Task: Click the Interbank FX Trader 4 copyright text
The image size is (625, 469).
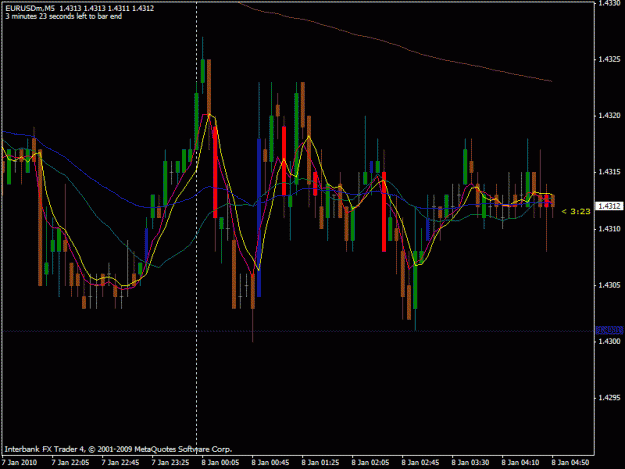Action: click(118, 449)
